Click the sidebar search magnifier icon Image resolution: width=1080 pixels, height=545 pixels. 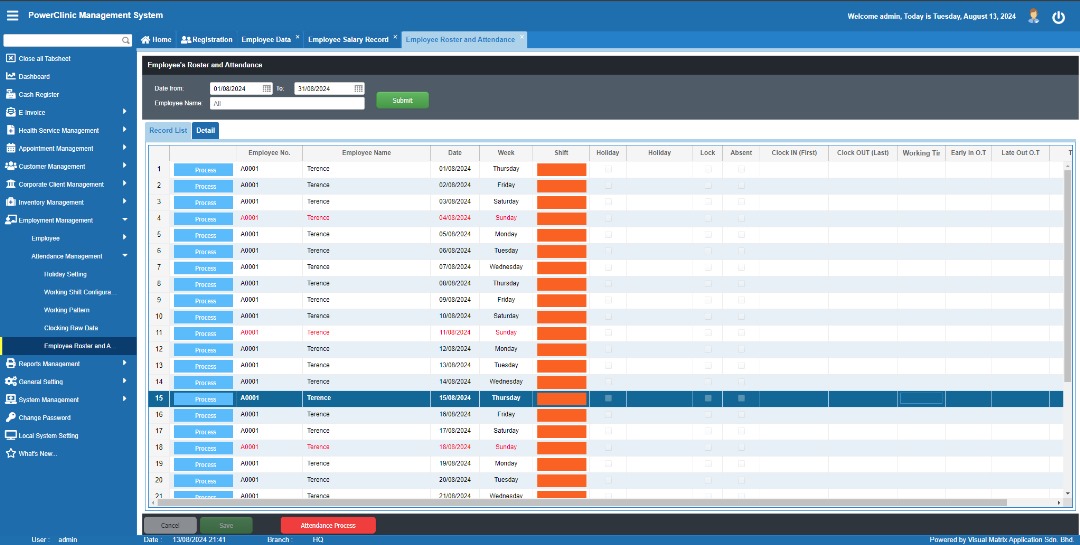point(126,40)
